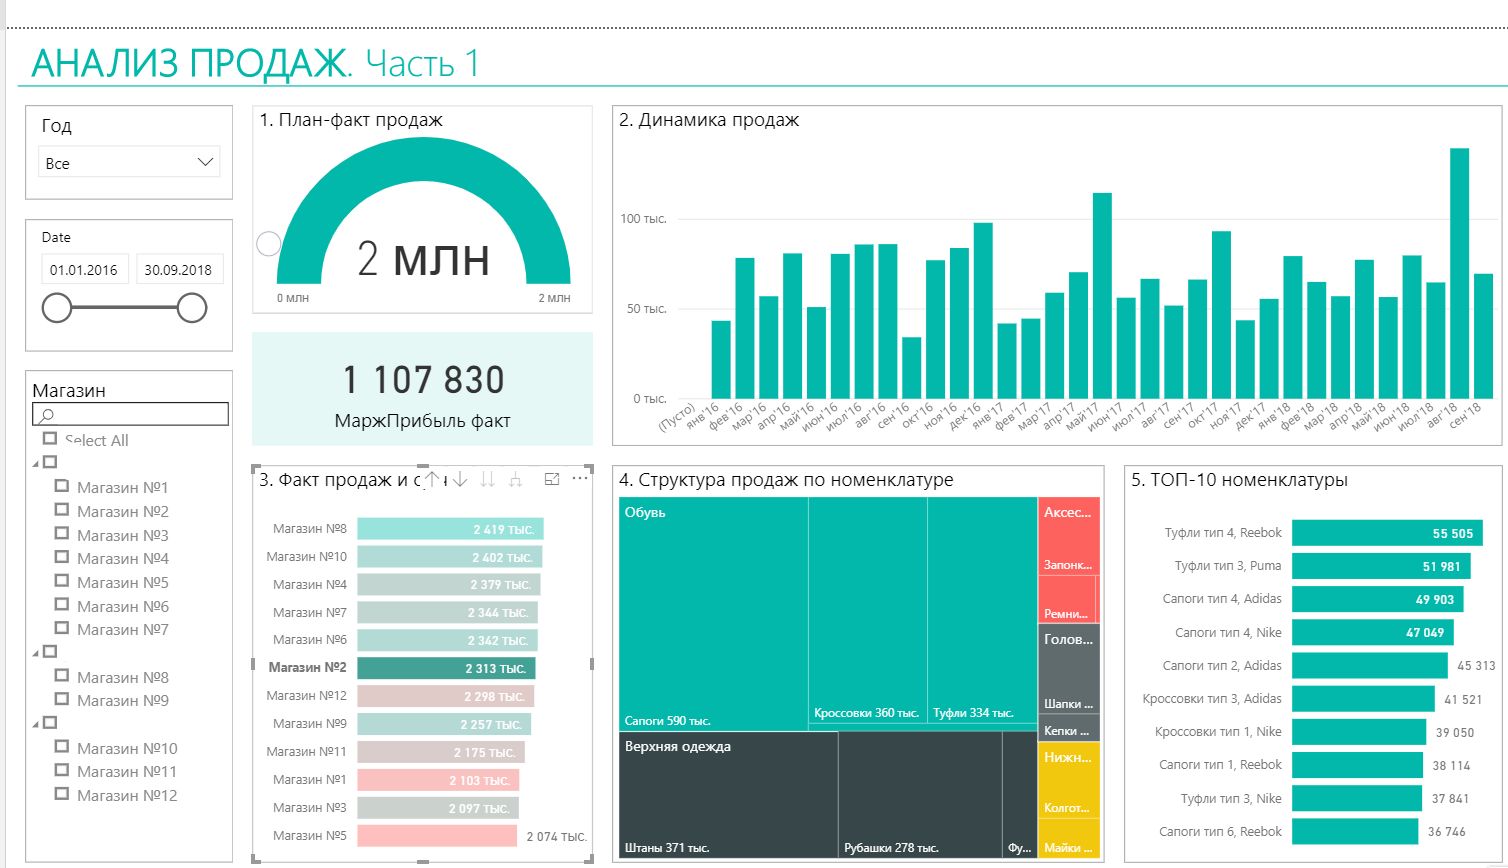Click the title 2. Динамика продаж
1508x868 pixels.
pyautogui.click(x=709, y=120)
